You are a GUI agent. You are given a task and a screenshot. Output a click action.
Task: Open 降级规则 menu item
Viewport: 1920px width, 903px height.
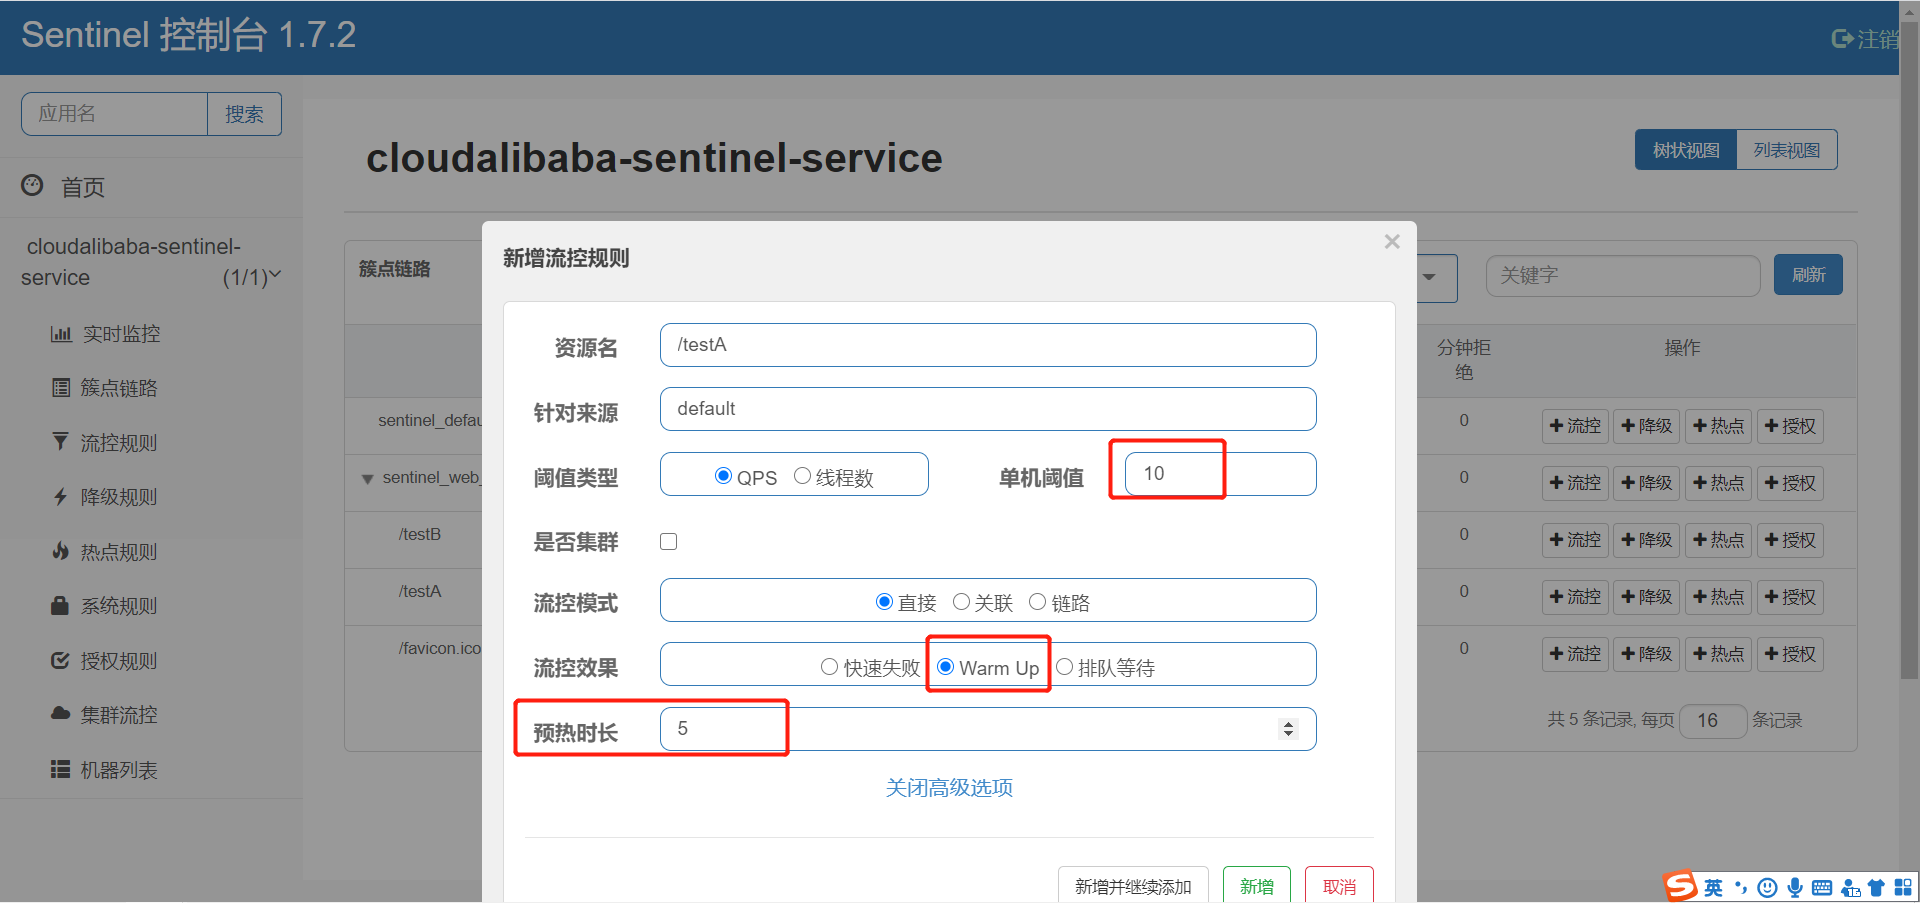pos(119,497)
